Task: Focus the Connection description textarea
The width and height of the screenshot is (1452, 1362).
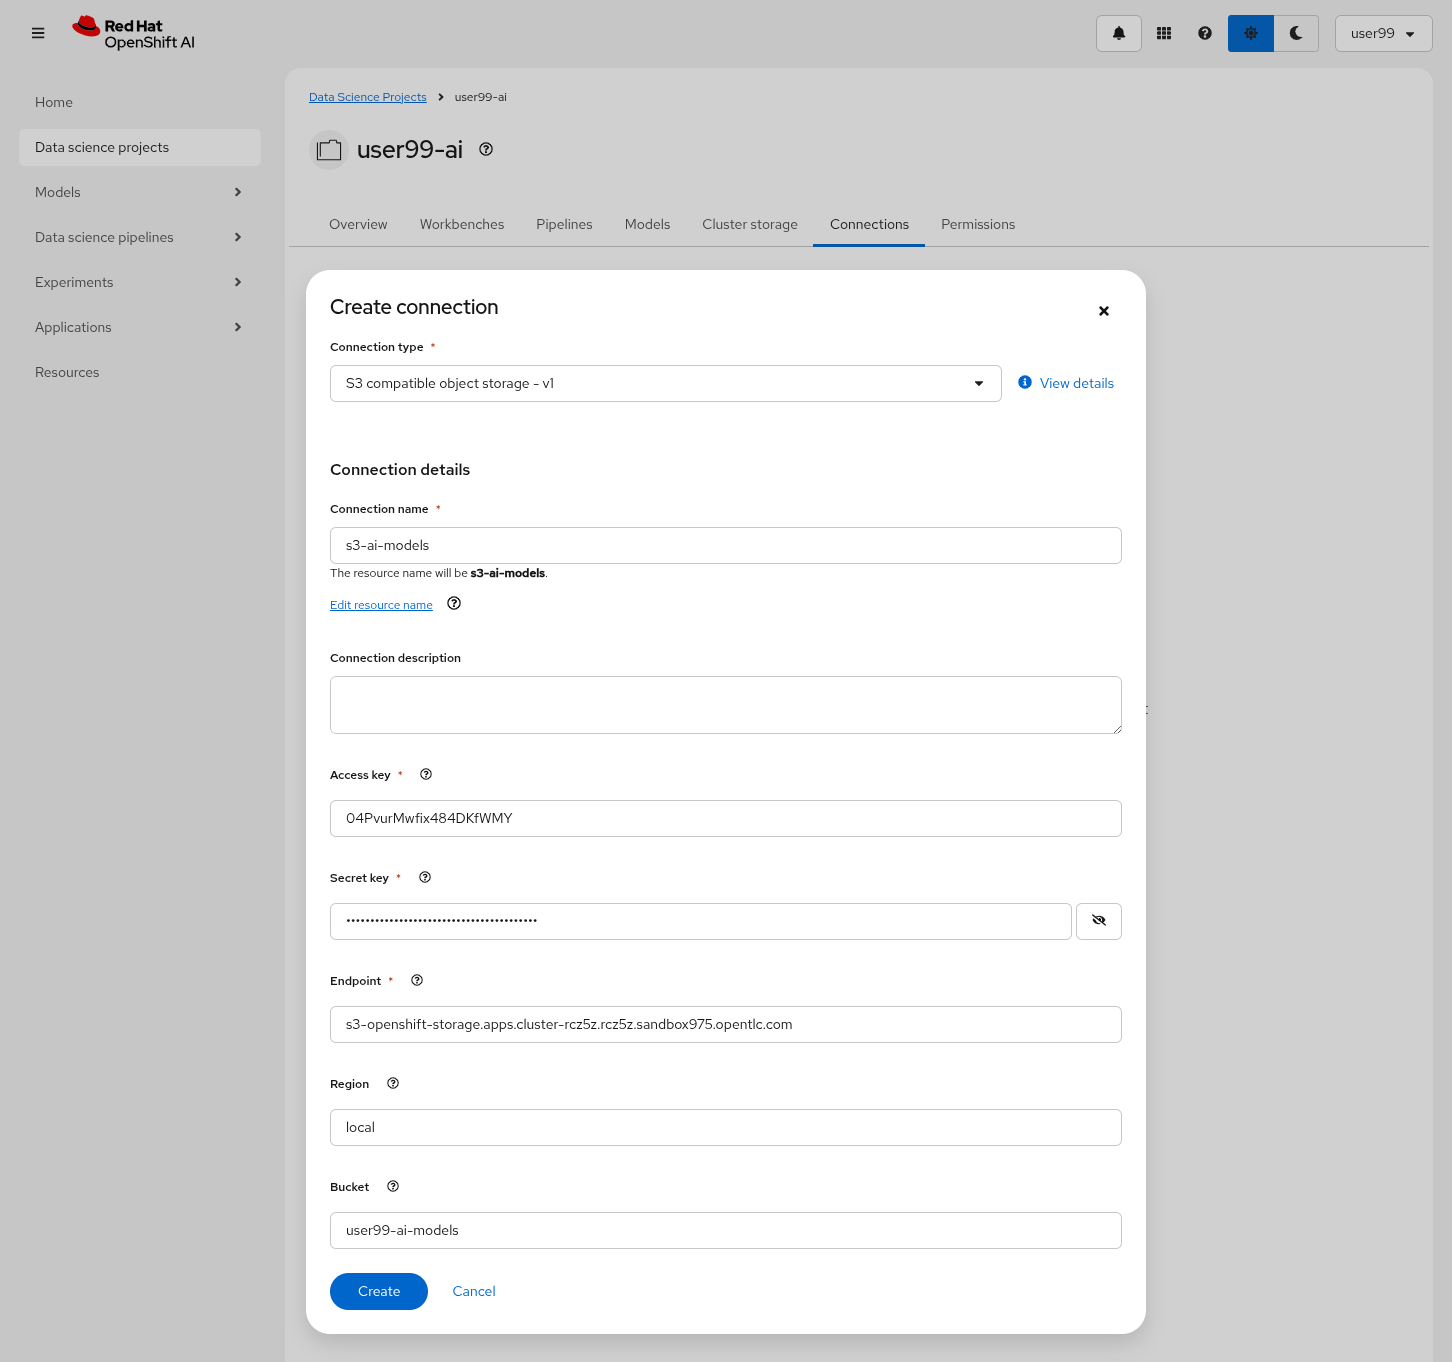Action: pos(726,705)
